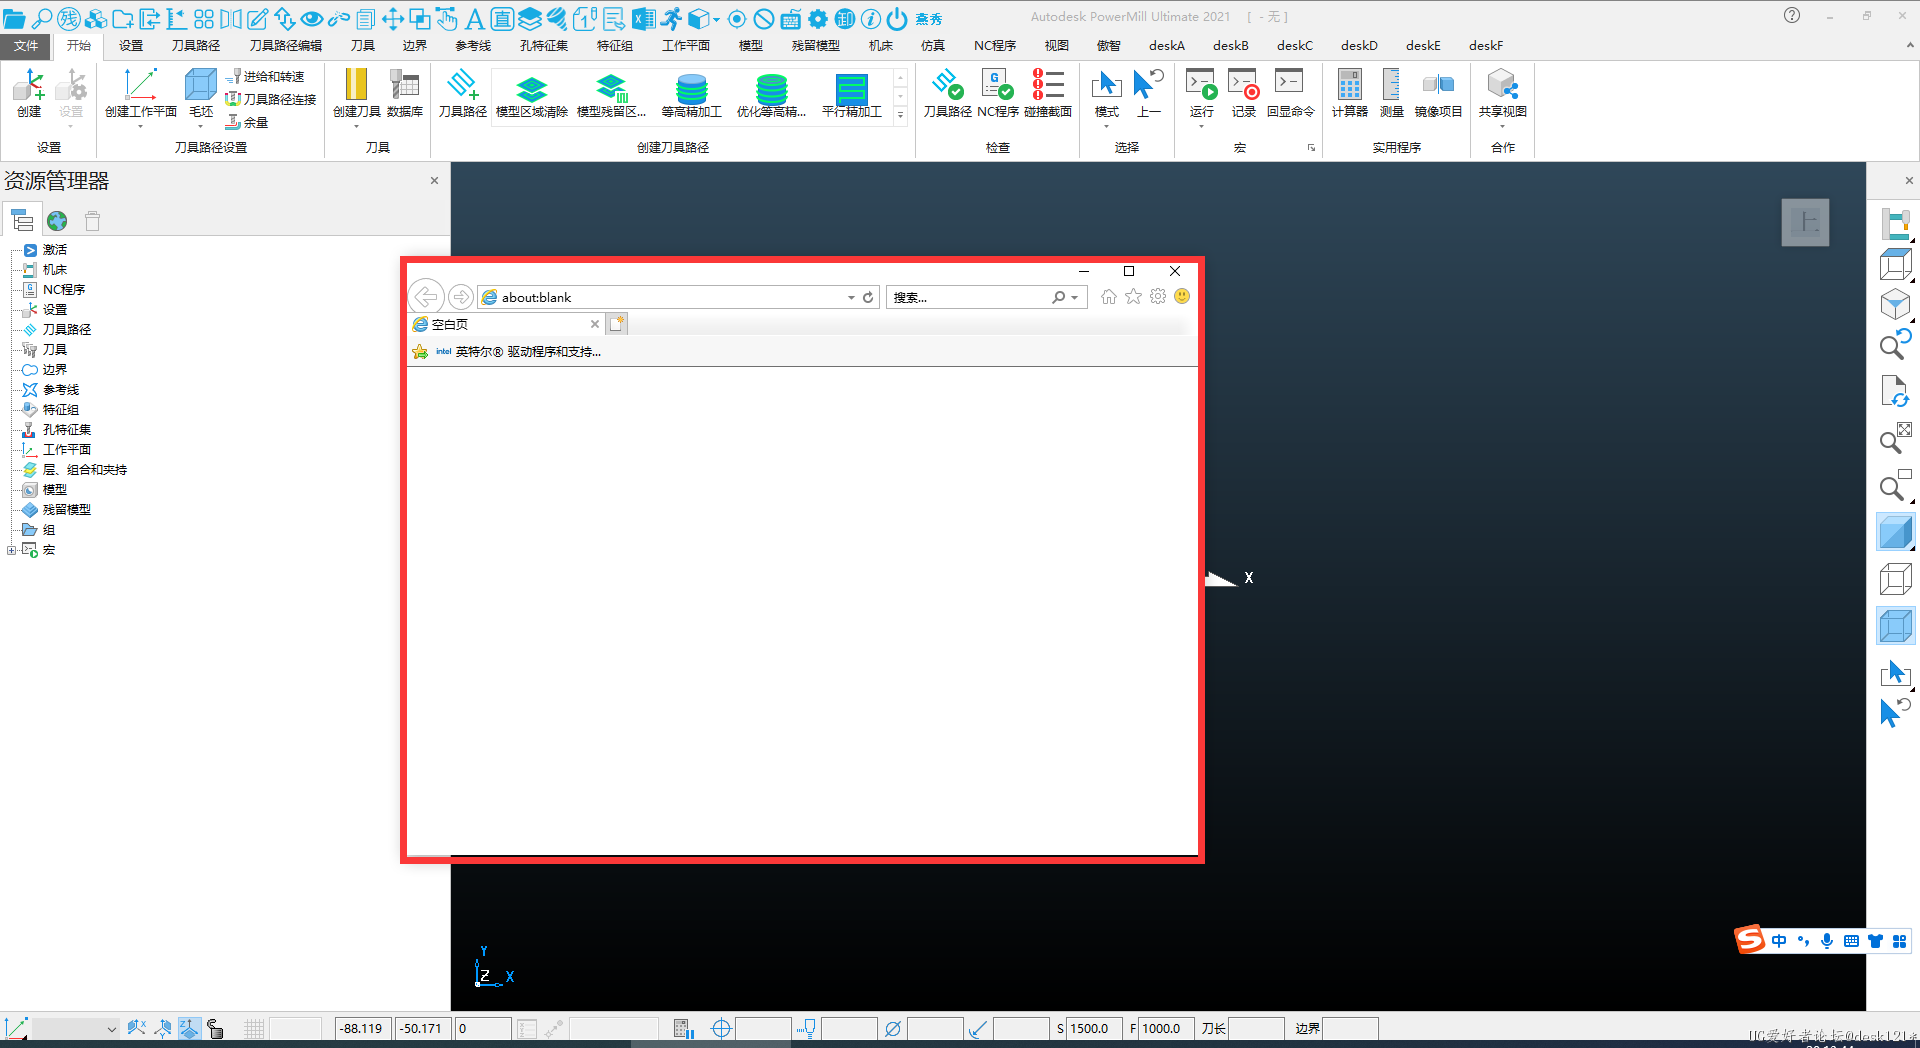Toggle the lock icon in status bar
Image resolution: width=1920 pixels, height=1048 pixels.
coord(215,1028)
